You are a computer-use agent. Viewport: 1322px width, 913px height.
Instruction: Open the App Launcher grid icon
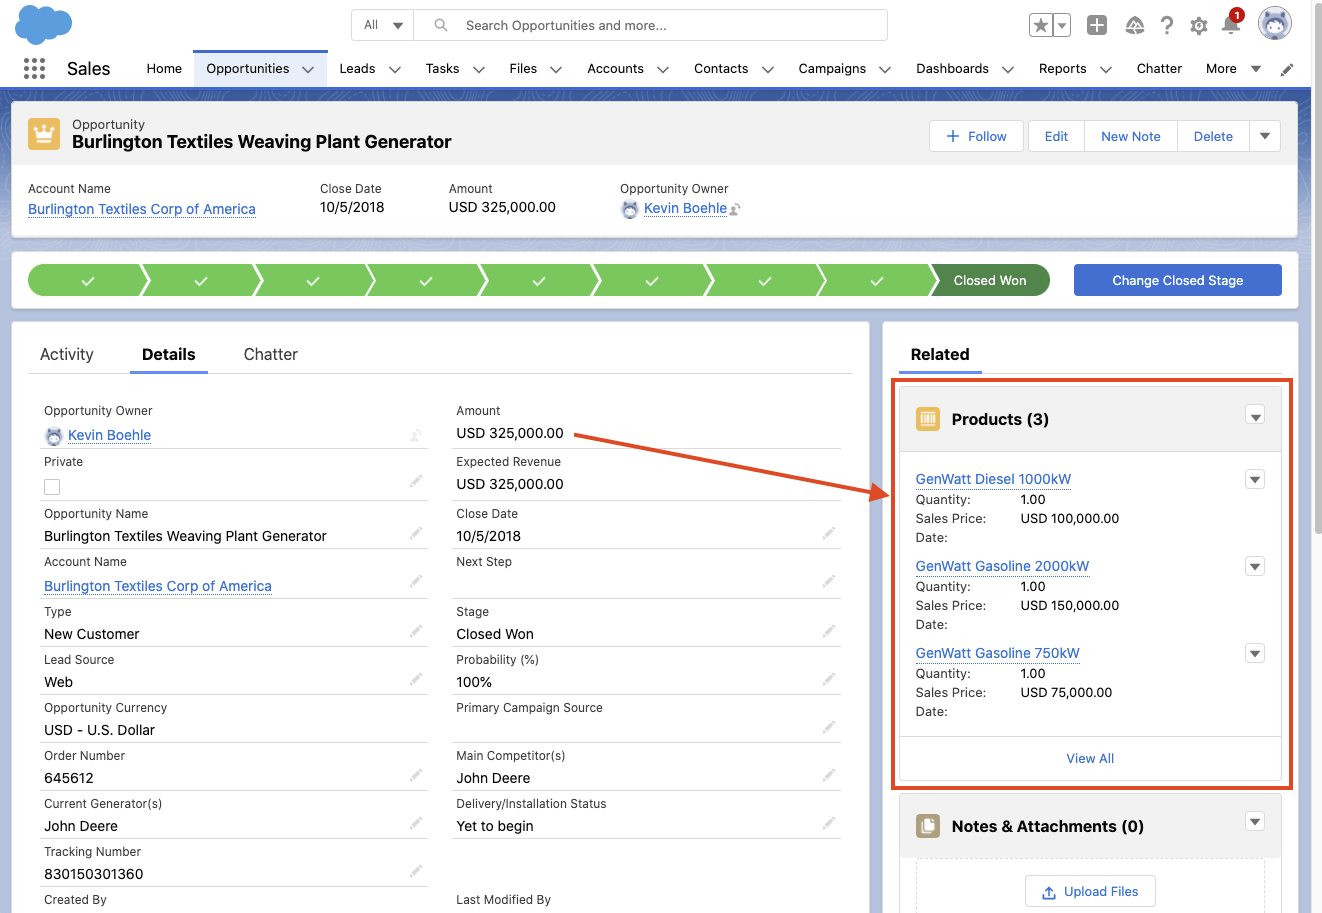tap(34, 68)
